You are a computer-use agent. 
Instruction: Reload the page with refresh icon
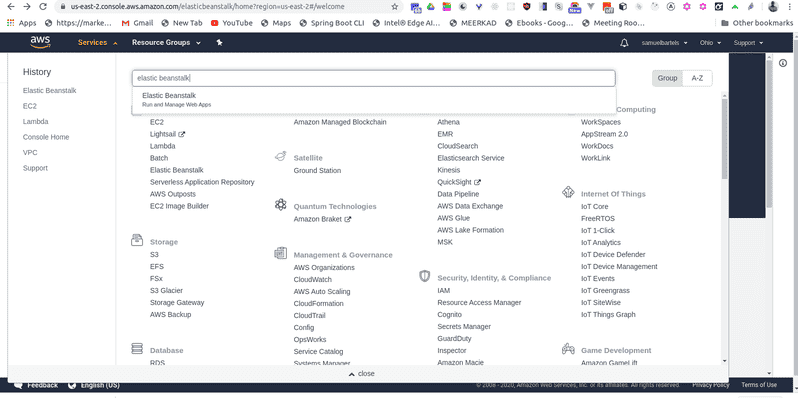click(x=43, y=7)
